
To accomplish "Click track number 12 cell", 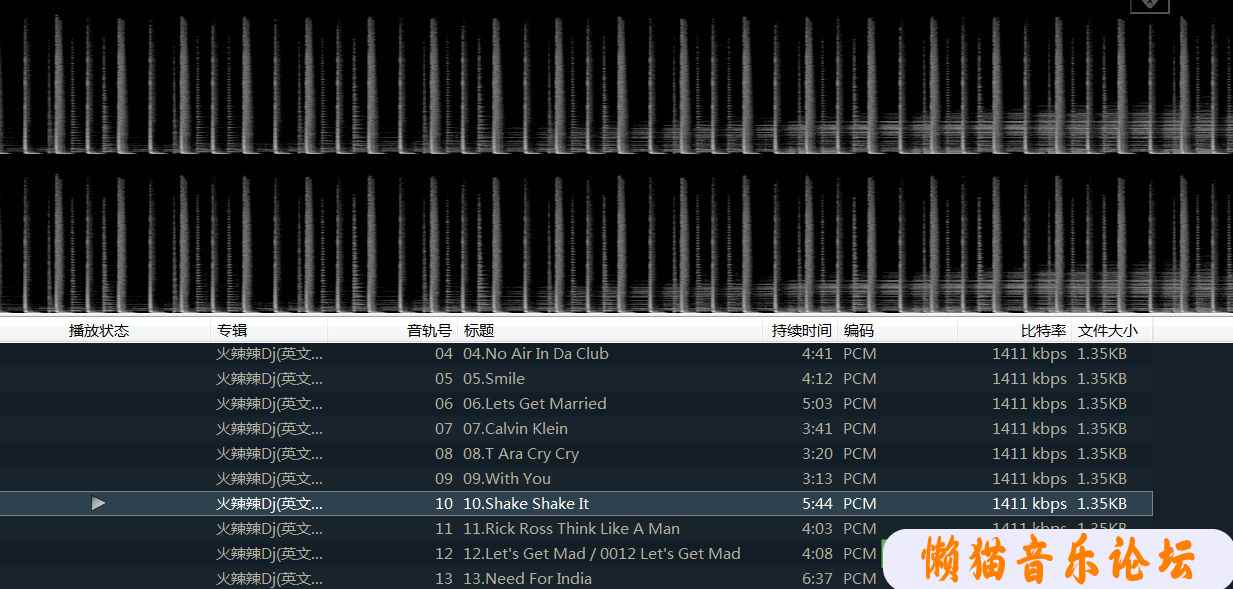I will click(444, 553).
